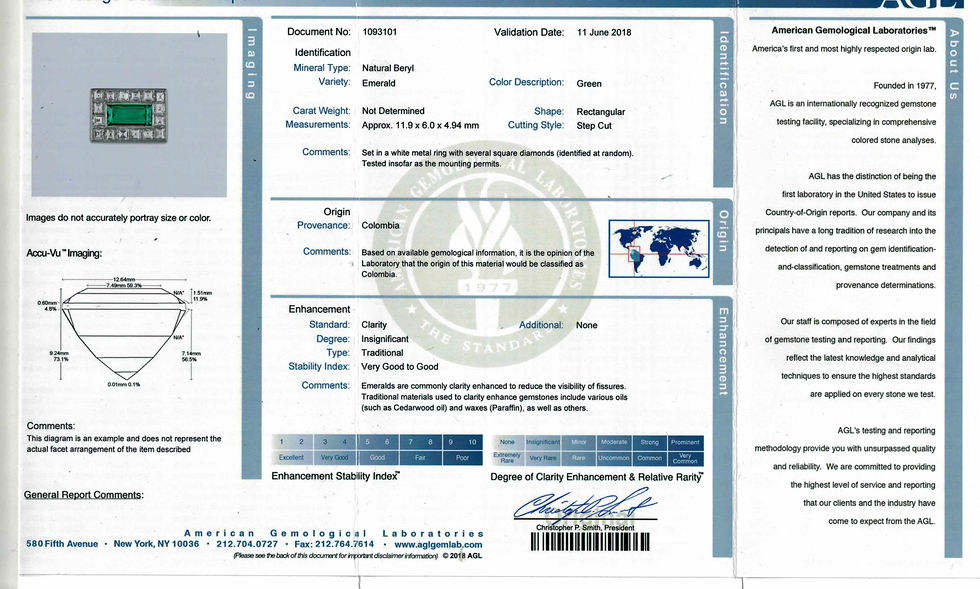
Task: Click the 580 Fifth Avenue address
Action: pyautogui.click(x=62, y=544)
